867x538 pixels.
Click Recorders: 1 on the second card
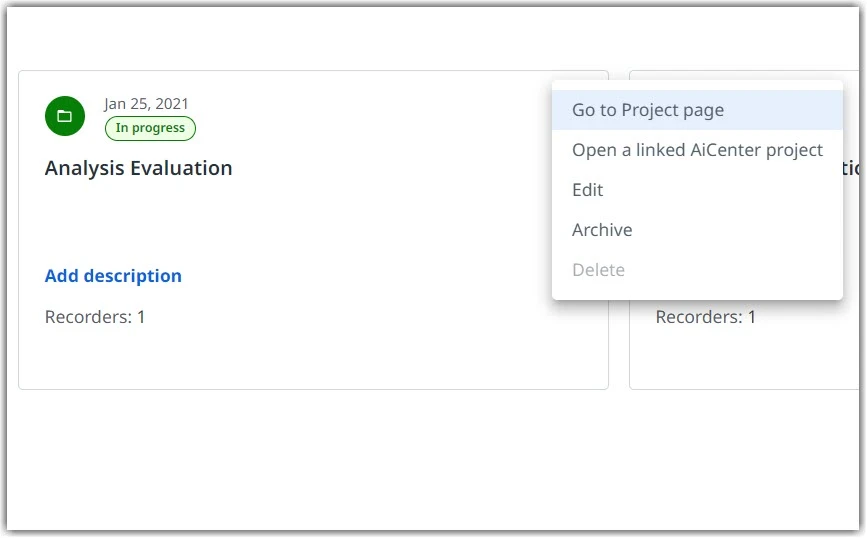(x=705, y=317)
